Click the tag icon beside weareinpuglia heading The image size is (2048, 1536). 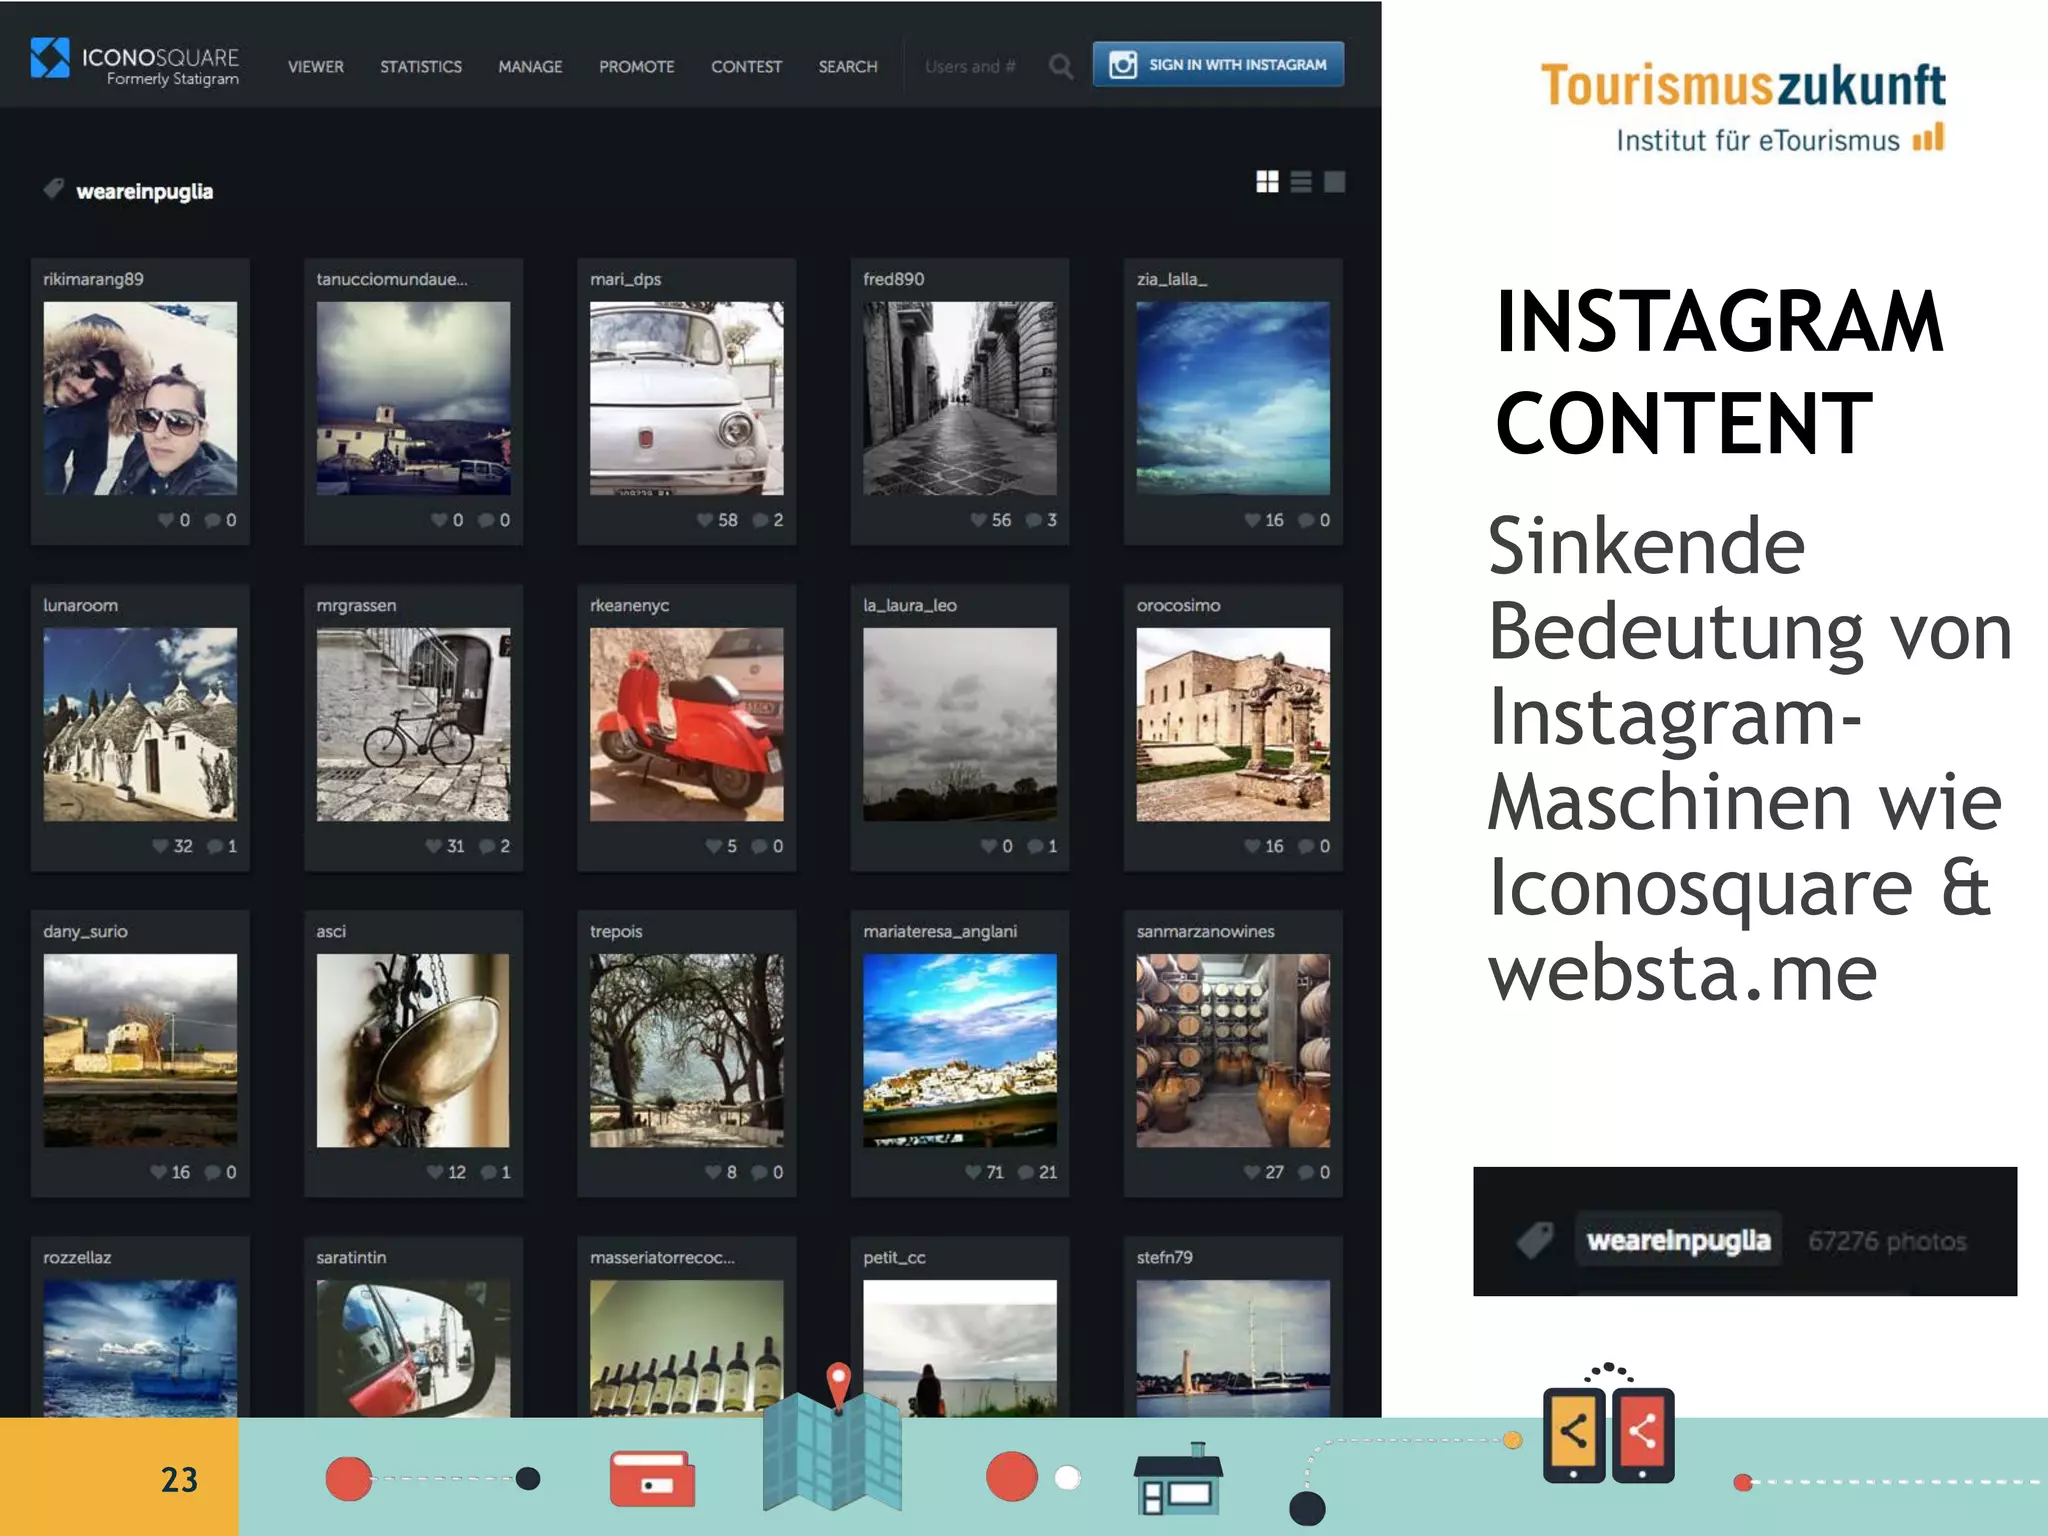[53, 189]
